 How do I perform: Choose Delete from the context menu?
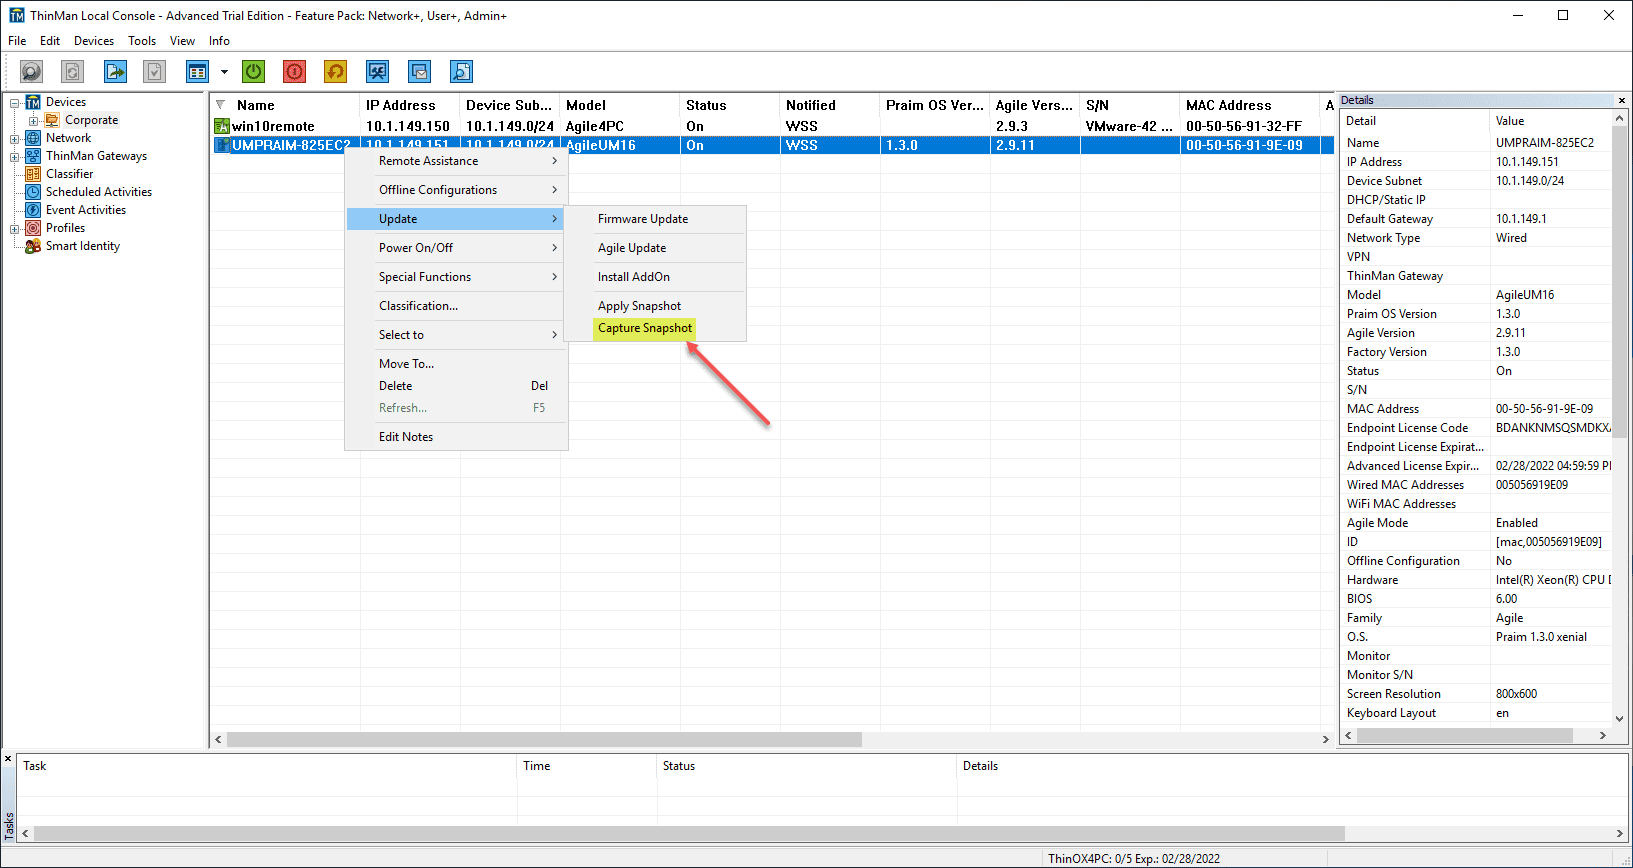tap(456, 386)
